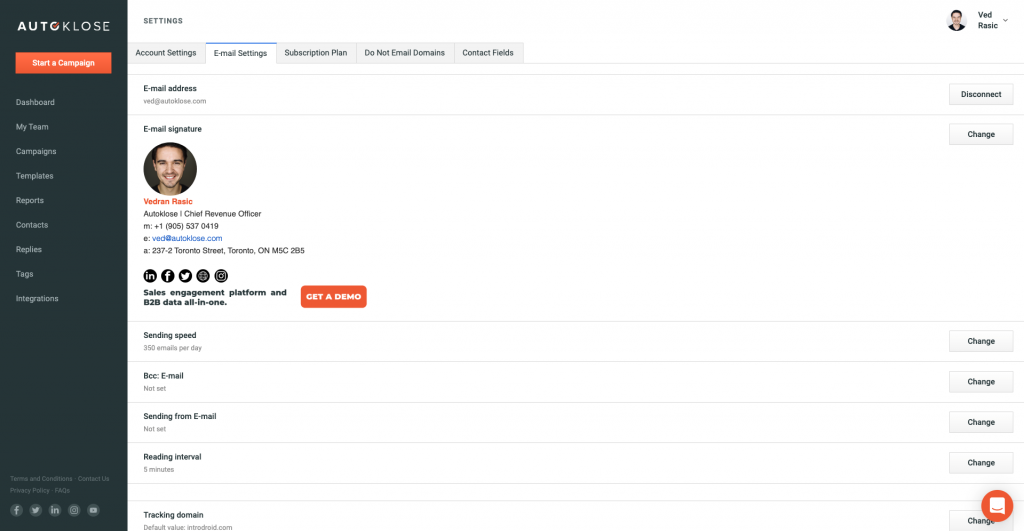Open the LinkedIn icon in sidebar footer
Image resolution: width=1024 pixels, height=531 pixels.
coord(55,510)
